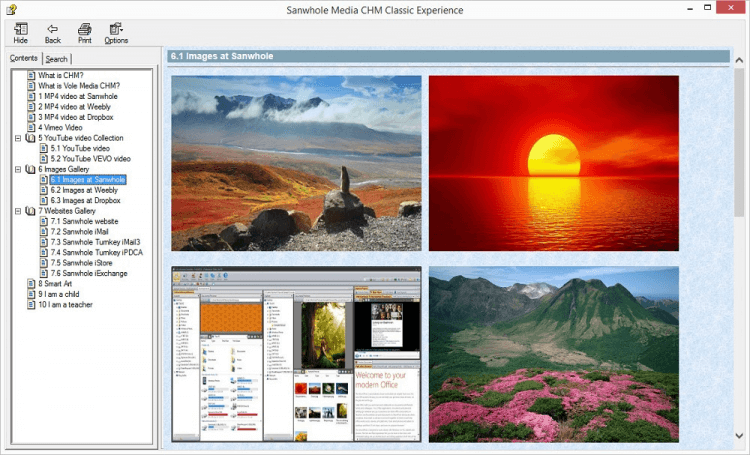Click the scroll down arrow of the content pane
The width and height of the screenshot is (750, 455).
(x=739, y=436)
